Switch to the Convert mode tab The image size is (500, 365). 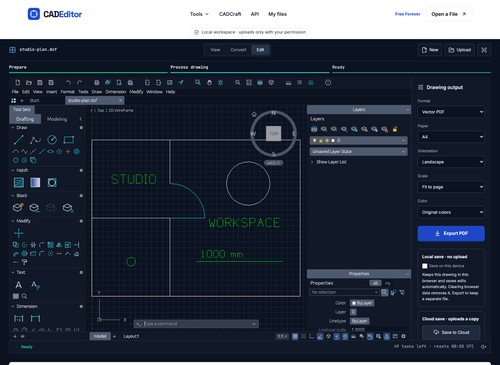pyautogui.click(x=238, y=50)
